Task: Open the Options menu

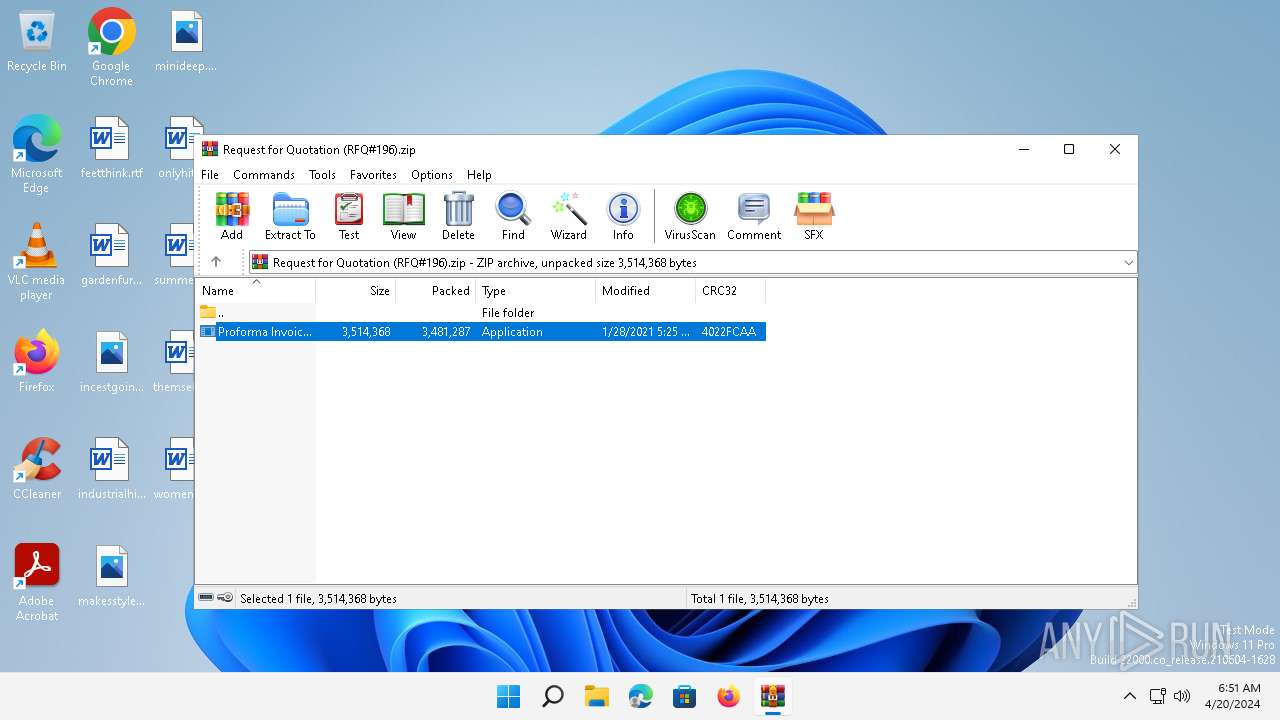Action: 432,174
